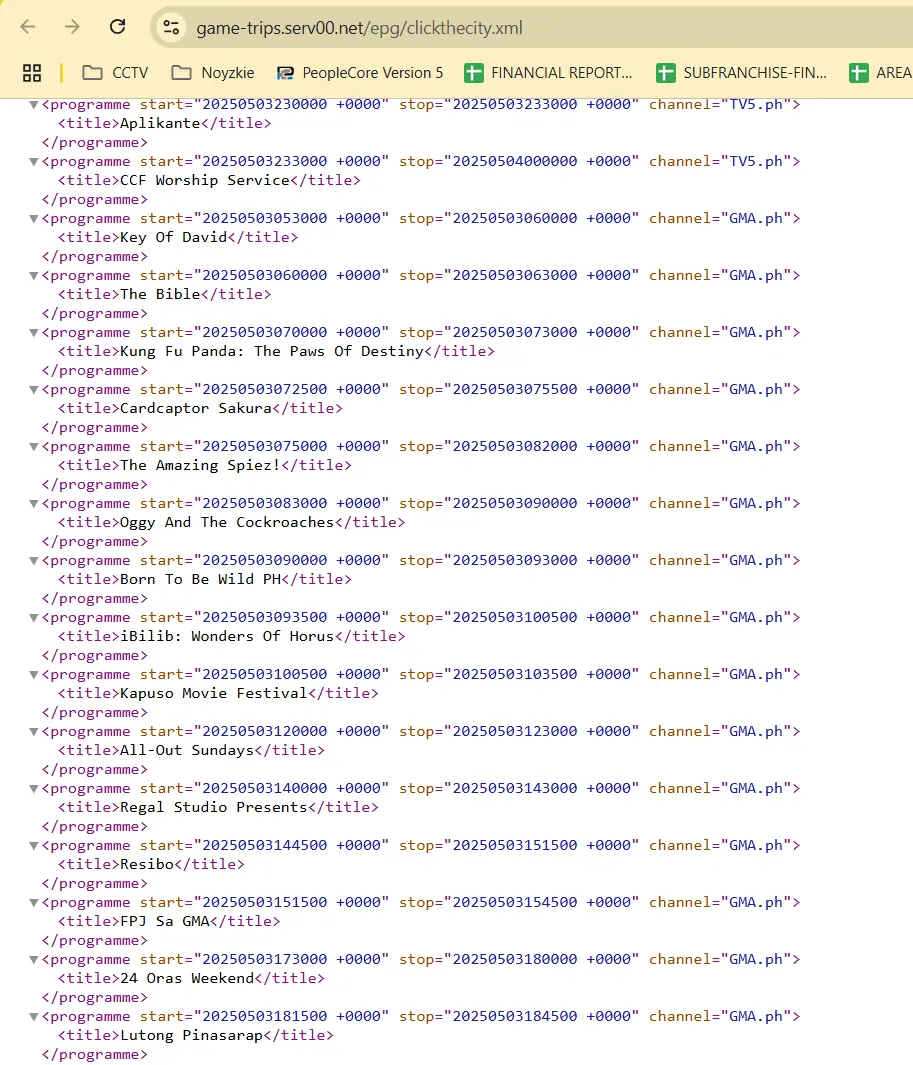
Task: Click channel GMA.ph in Key Of David row
Action: (x=756, y=219)
